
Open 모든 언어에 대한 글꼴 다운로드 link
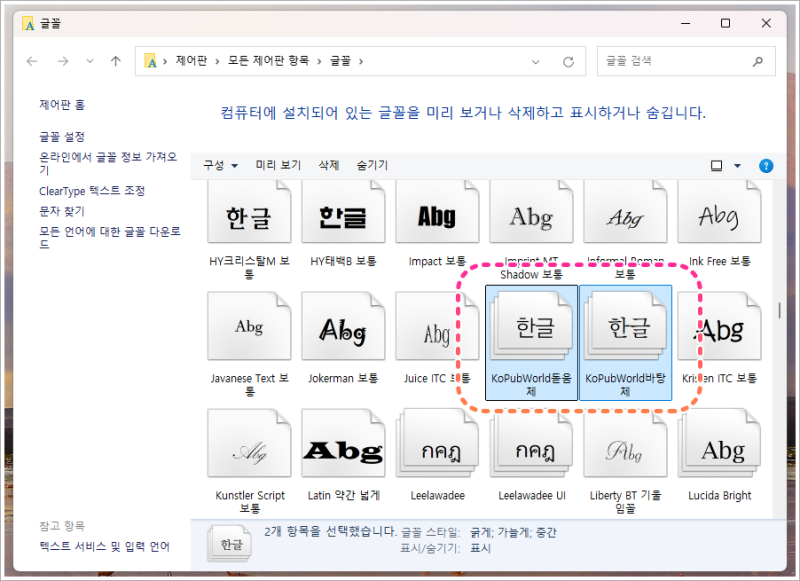pyautogui.click(x=110, y=238)
